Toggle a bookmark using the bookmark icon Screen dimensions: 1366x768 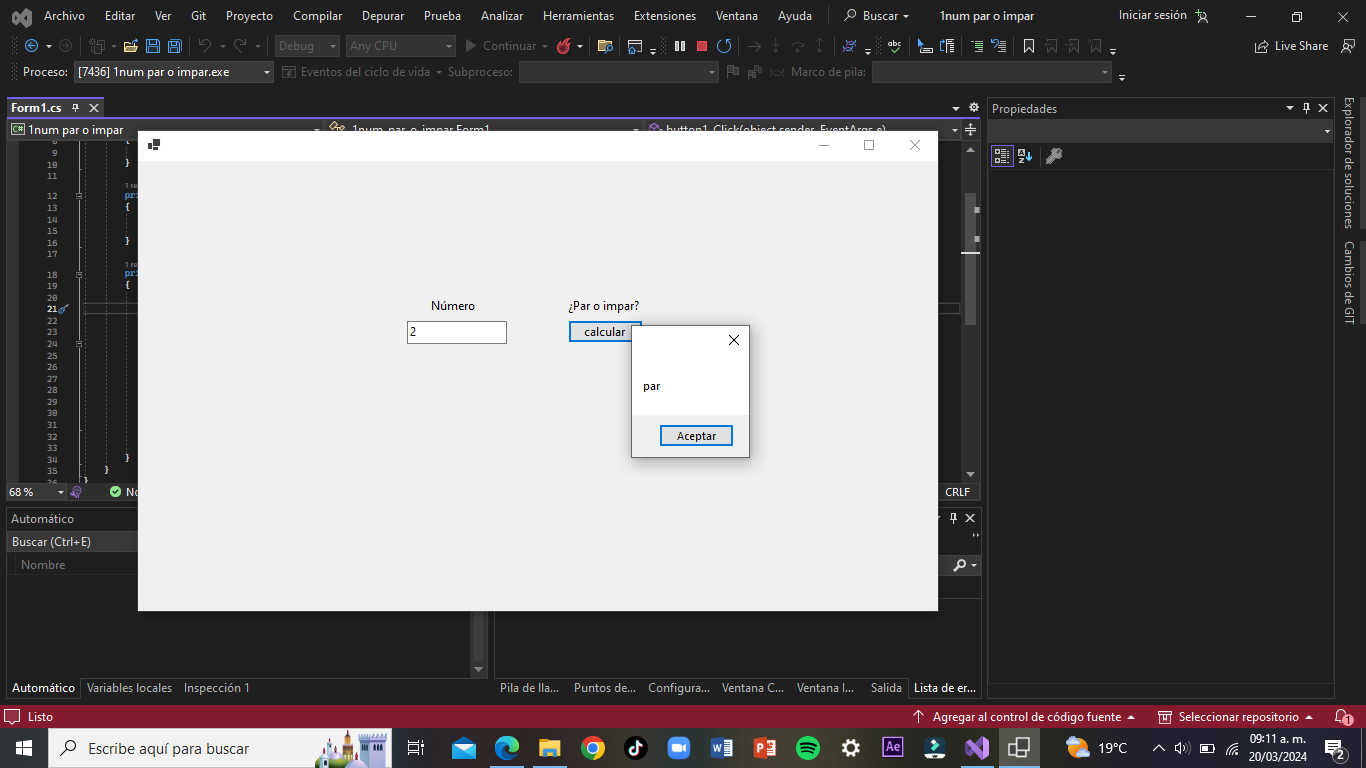[x=1028, y=46]
